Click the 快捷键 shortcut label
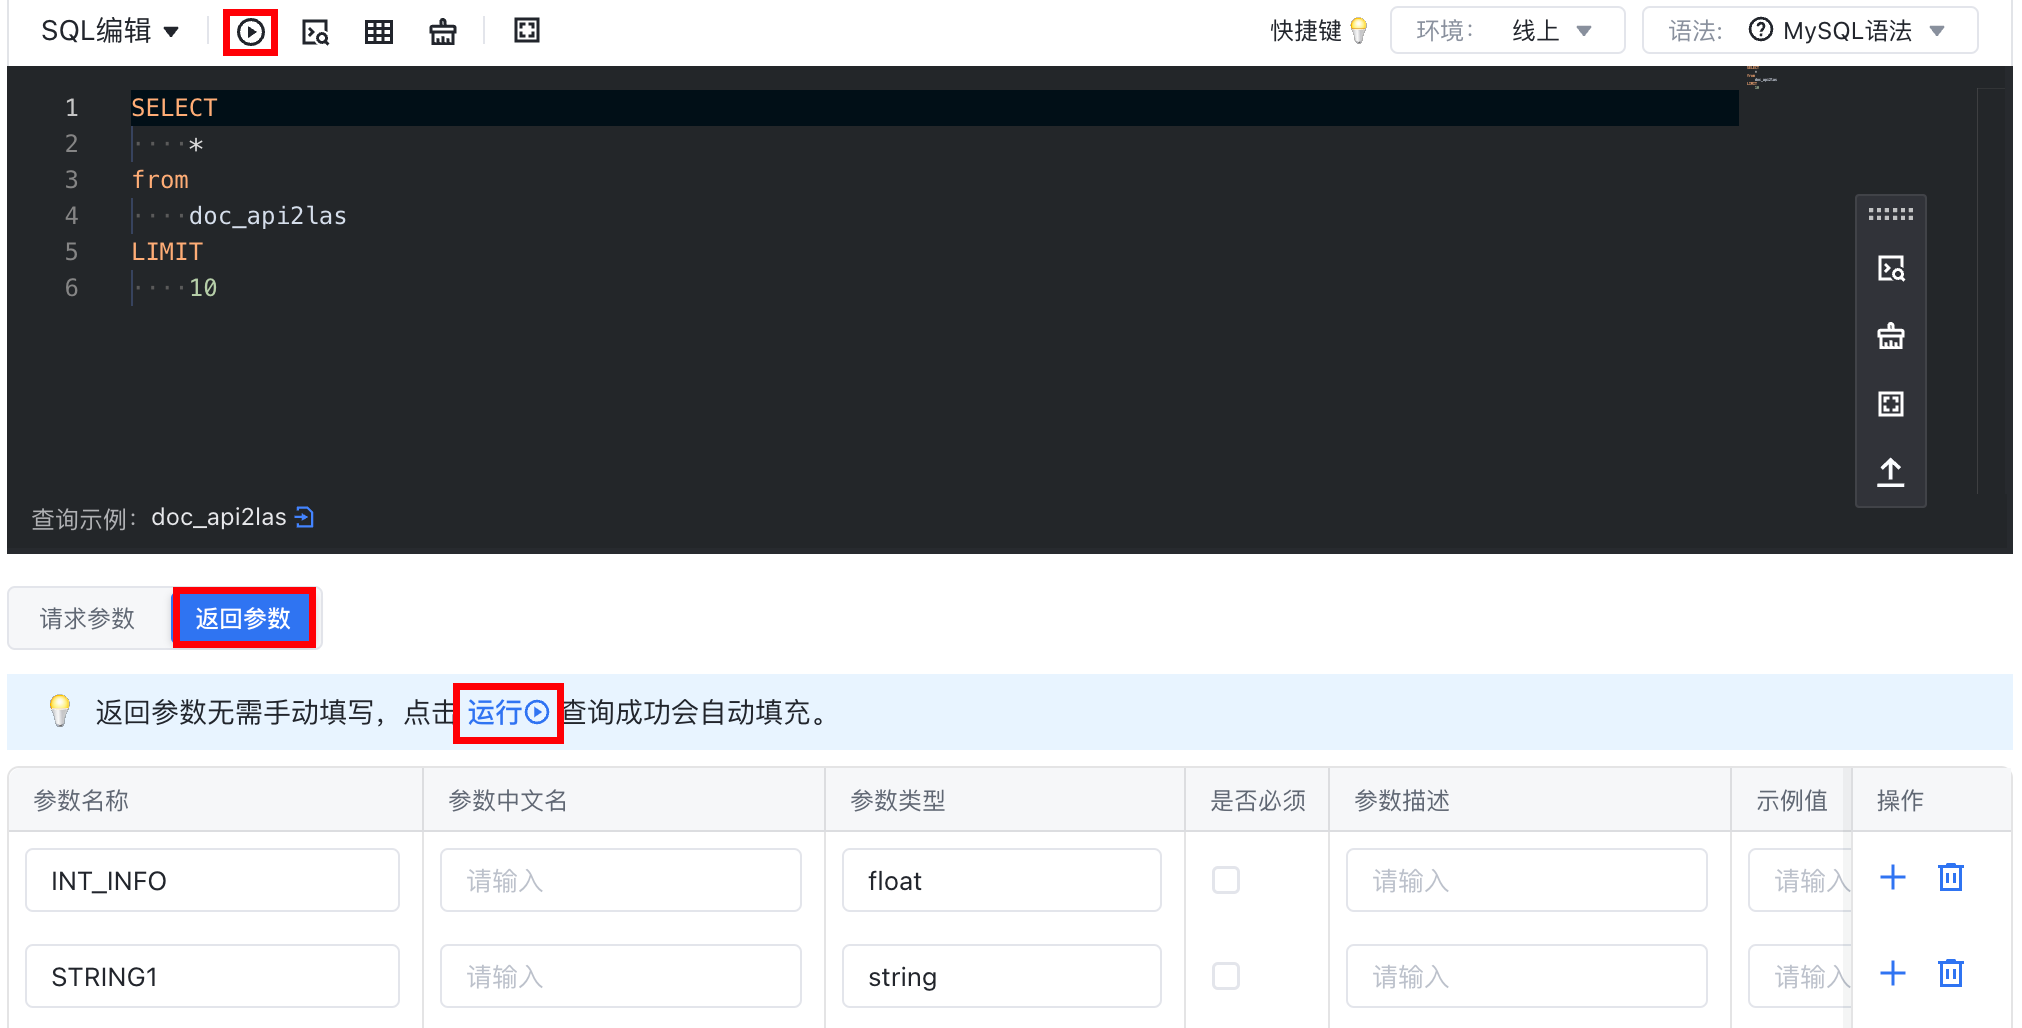The image size is (2022, 1028). pos(1306,31)
